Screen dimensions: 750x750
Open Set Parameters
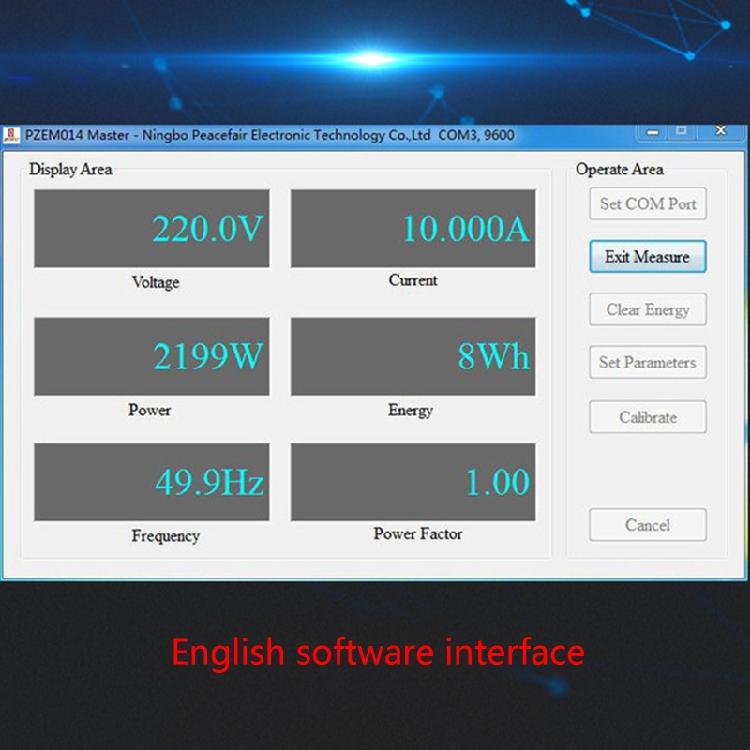point(647,363)
